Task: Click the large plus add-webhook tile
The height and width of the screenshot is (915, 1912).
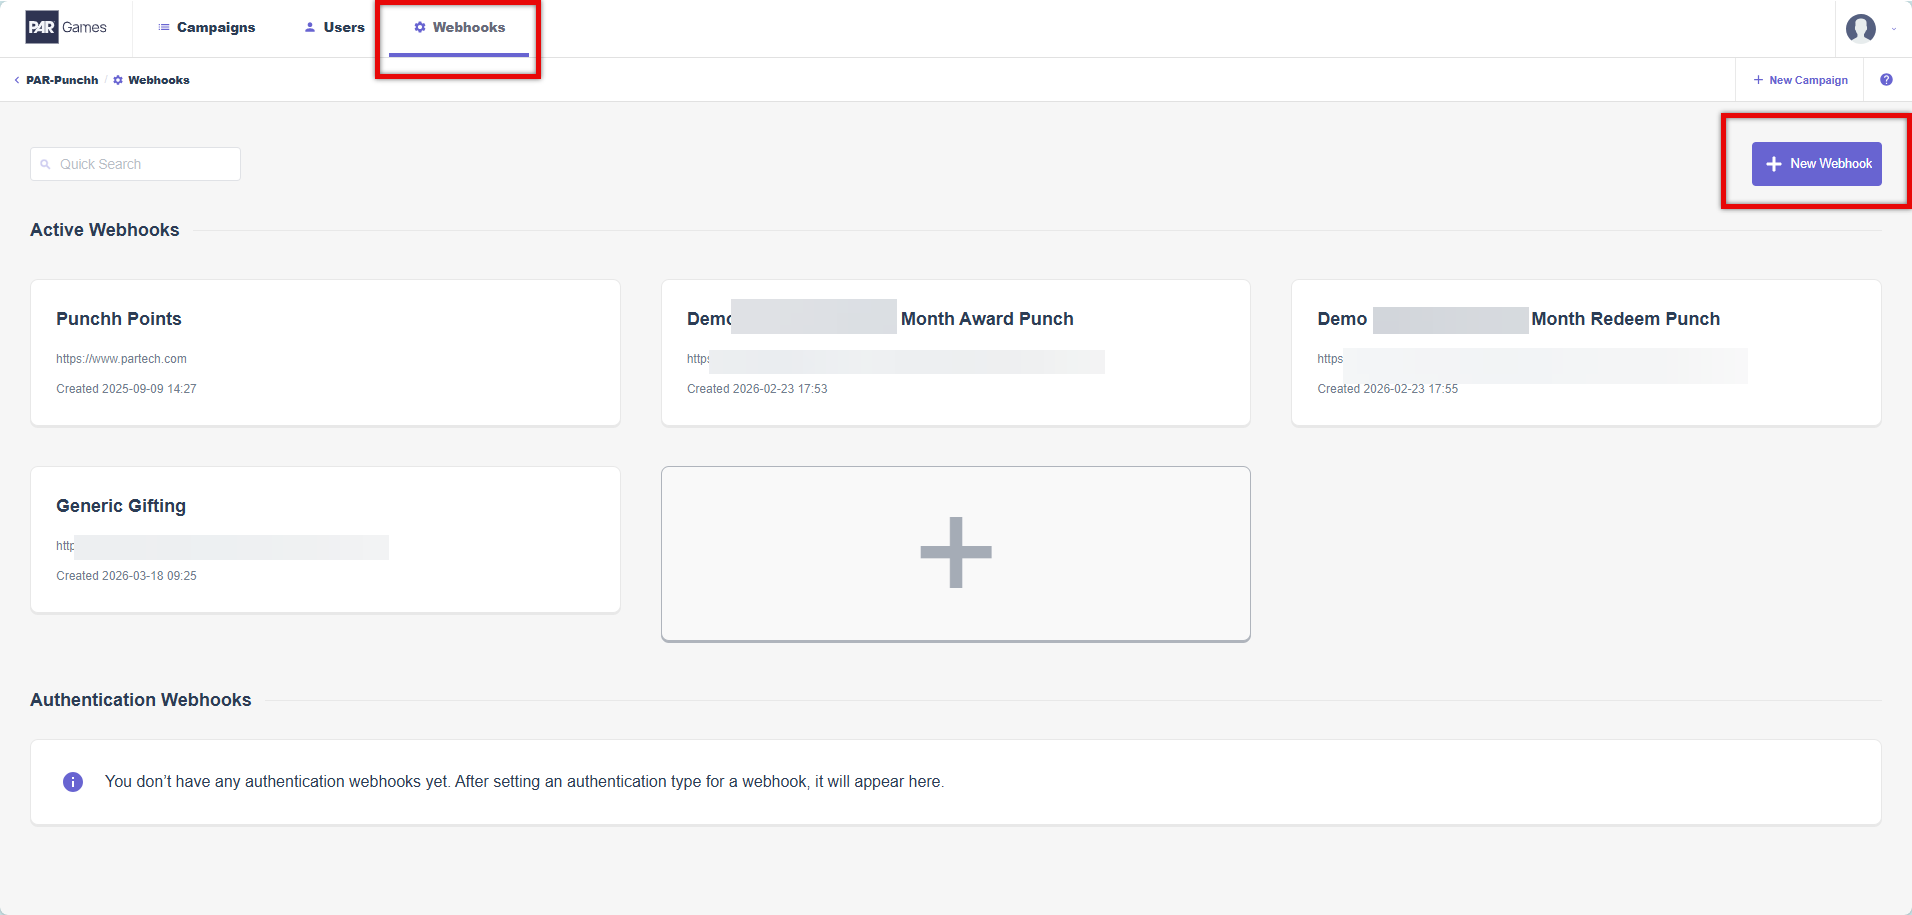Action: click(955, 554)
